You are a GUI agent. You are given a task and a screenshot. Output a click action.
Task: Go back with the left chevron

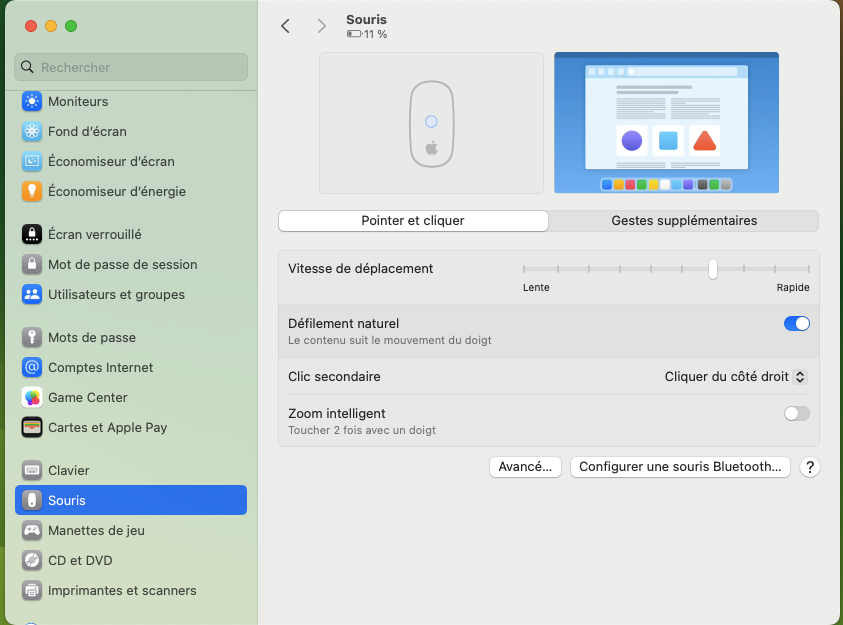coord(285,26)
